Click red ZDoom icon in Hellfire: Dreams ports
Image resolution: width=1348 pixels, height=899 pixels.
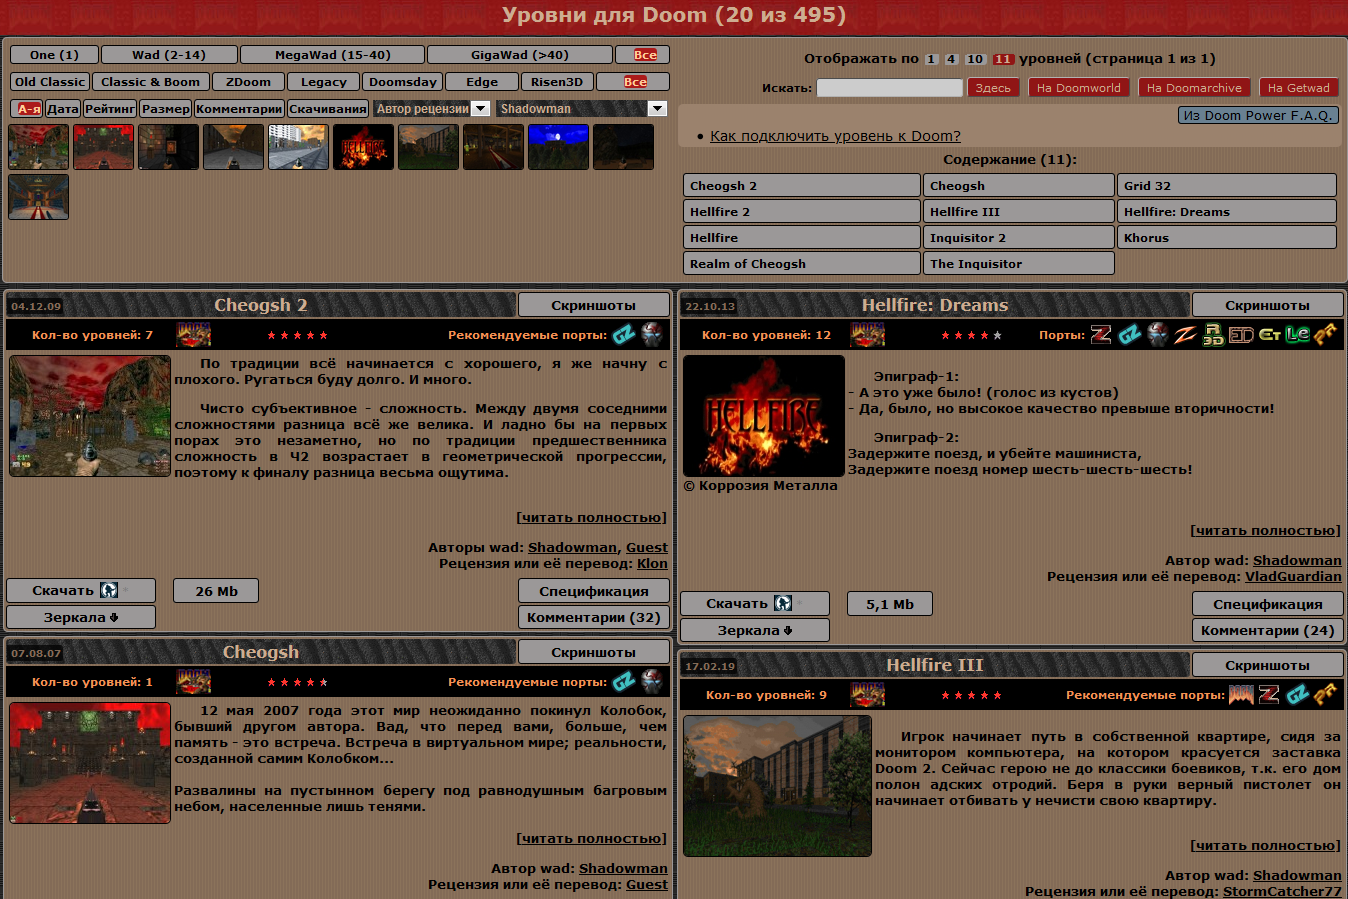pos(1101,335)
